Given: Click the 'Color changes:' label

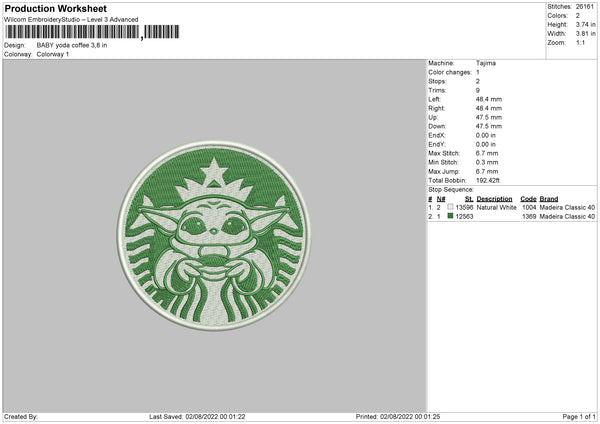Looking at the screenshot, I should tap(450, 72).
